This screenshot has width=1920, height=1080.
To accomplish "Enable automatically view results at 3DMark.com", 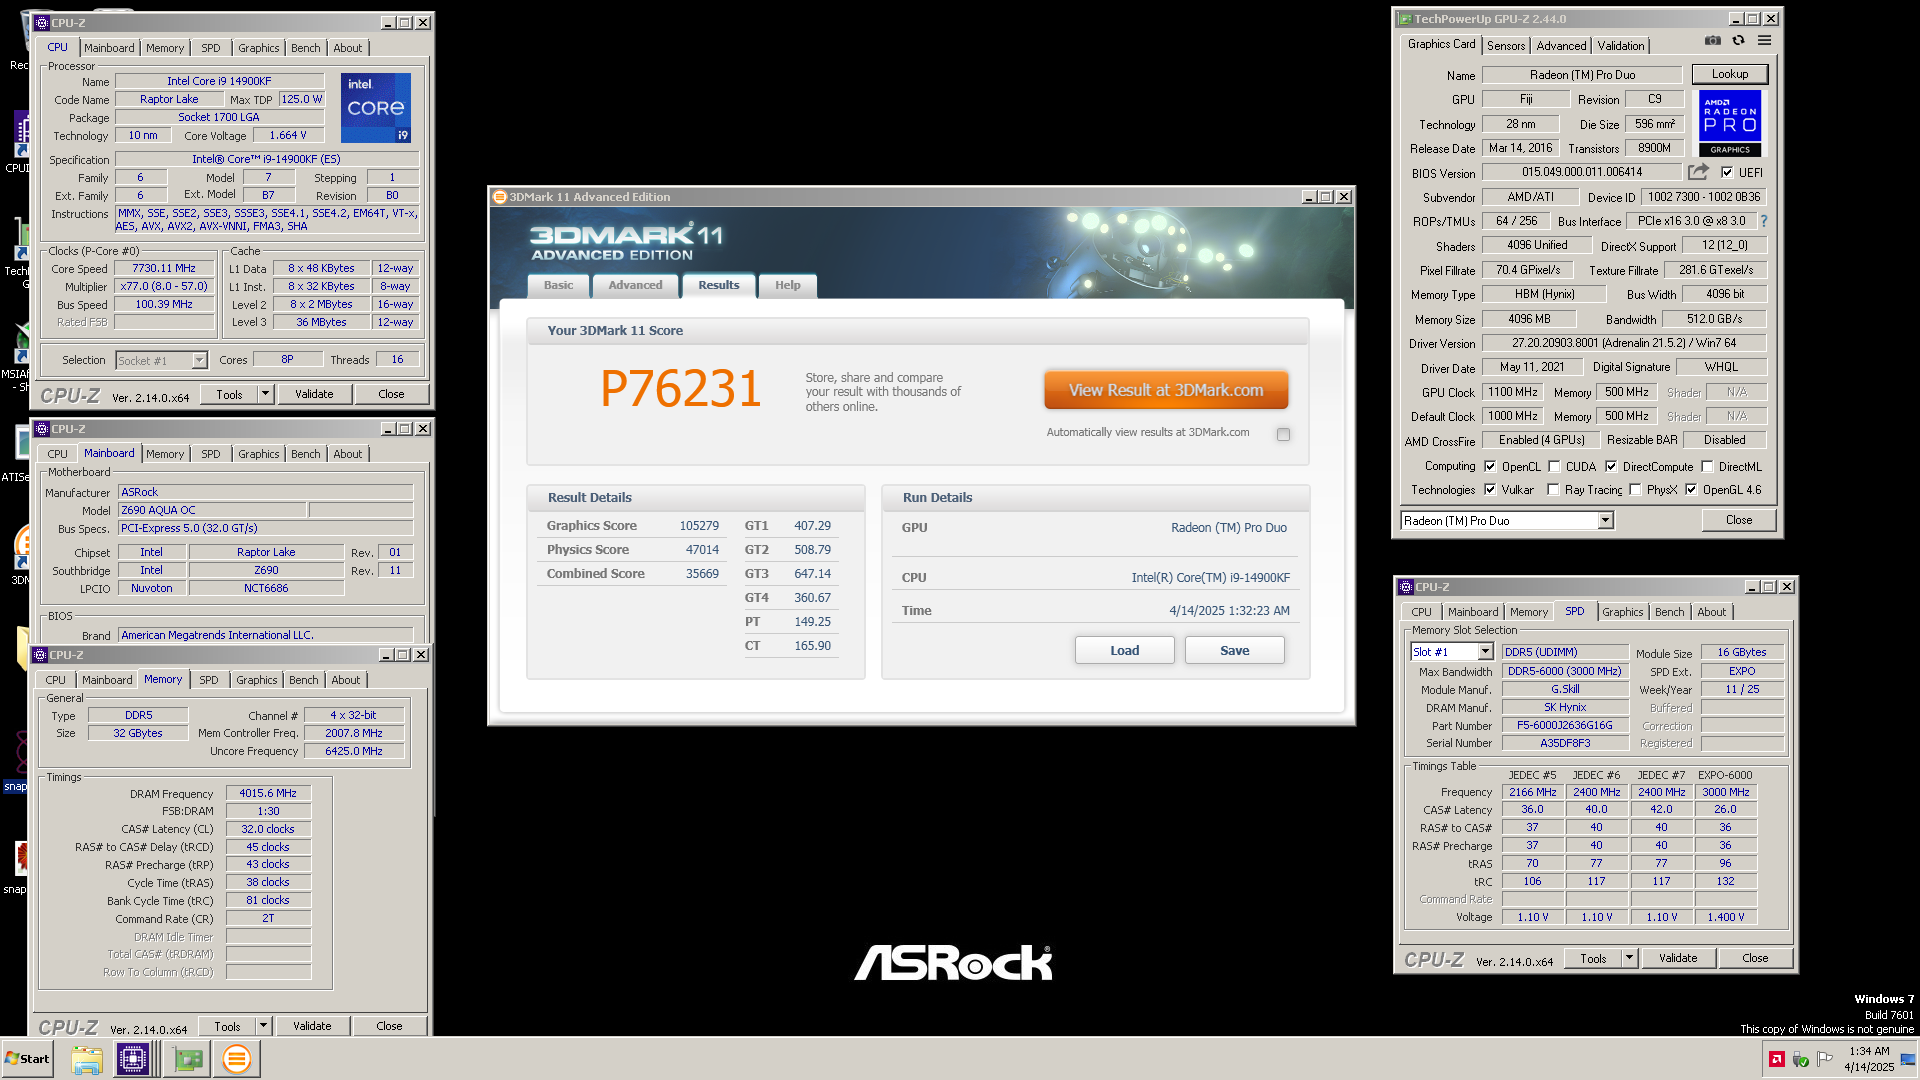I will 1283,434.
